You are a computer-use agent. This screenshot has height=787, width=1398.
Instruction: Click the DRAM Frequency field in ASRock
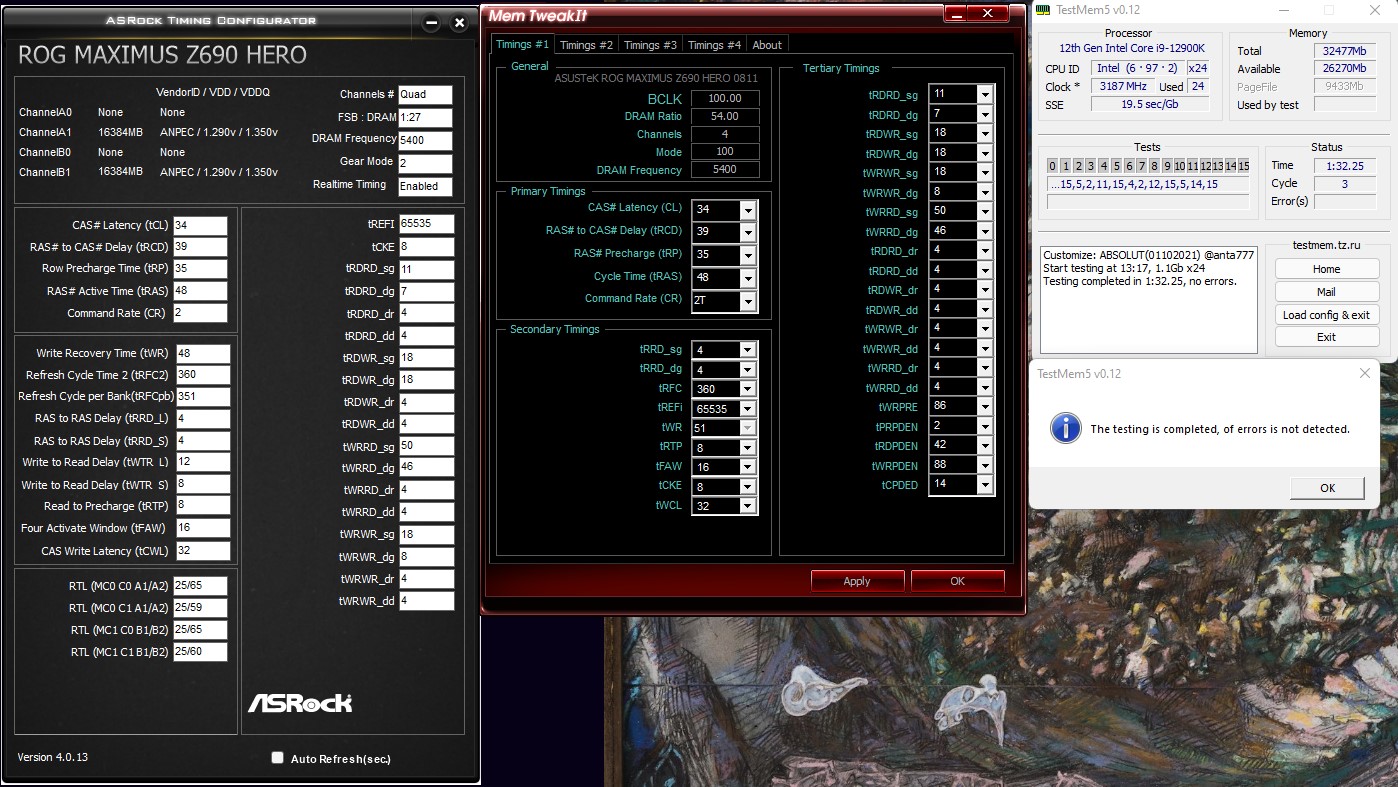coord(425,140)
